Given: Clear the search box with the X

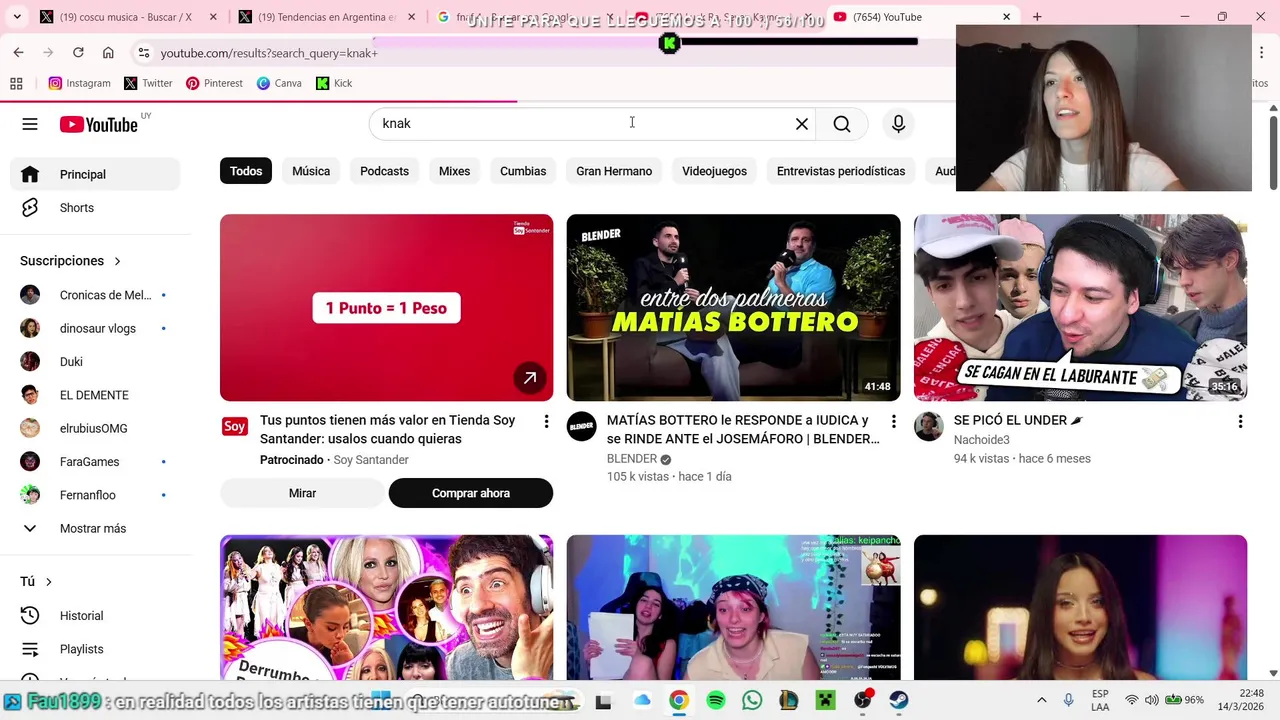Looking at the screenshot, I should pos(801,124).
